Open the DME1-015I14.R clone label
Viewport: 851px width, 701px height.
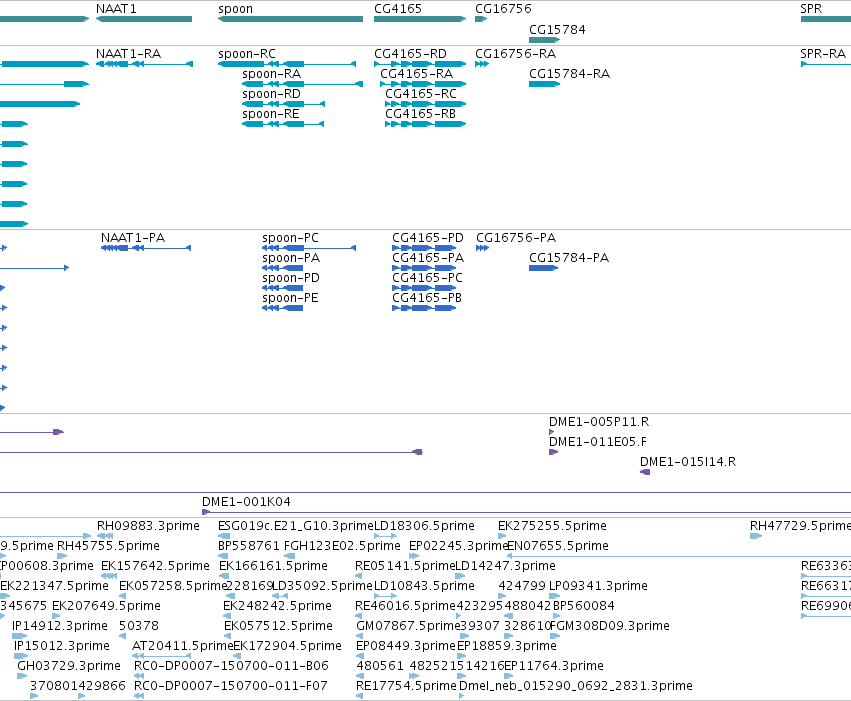point(688,462)
